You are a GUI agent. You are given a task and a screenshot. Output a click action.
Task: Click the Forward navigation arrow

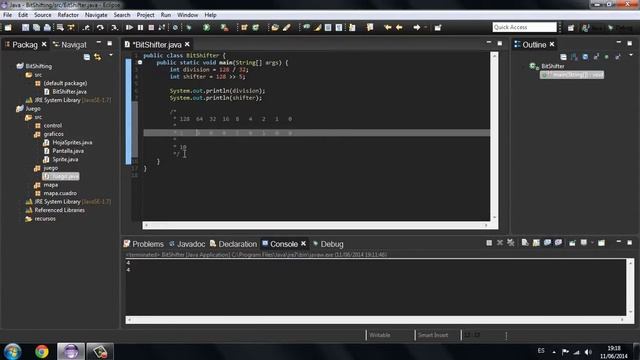[x=416, y=27]
